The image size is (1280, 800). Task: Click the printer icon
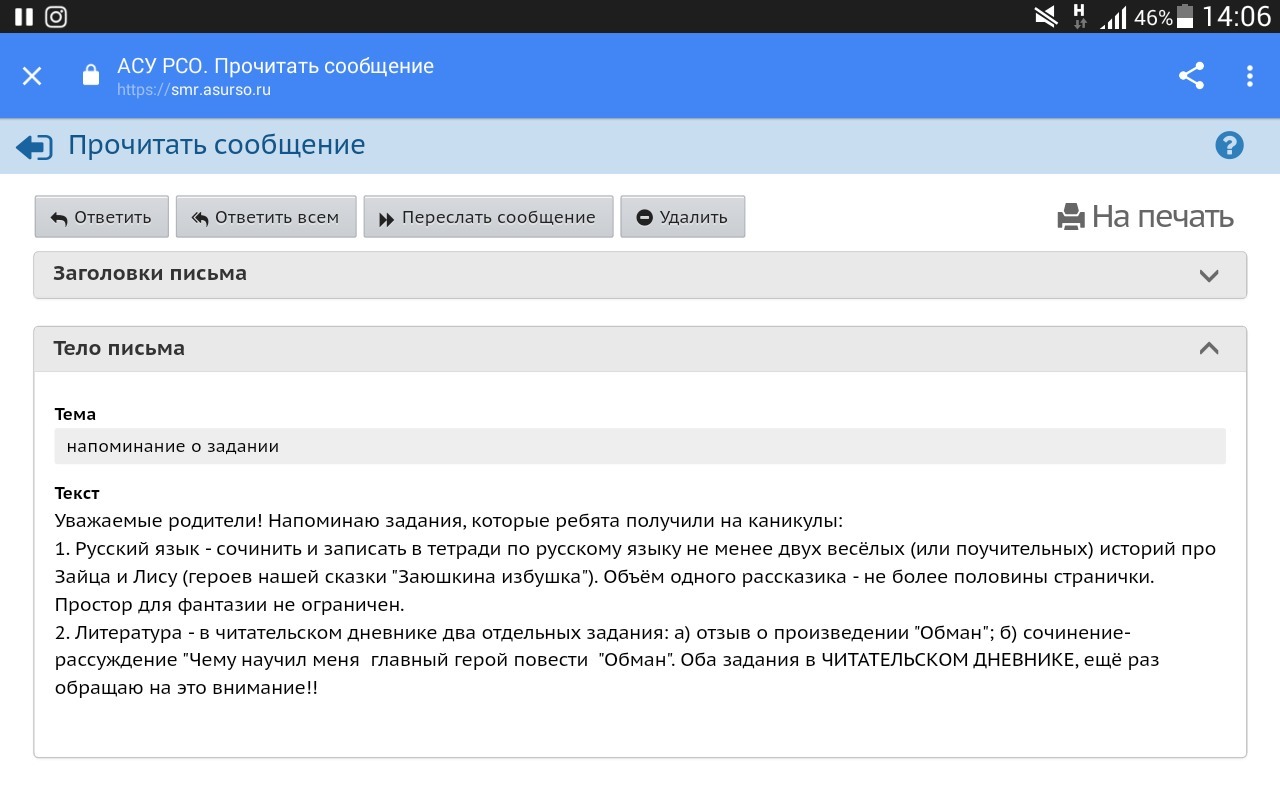pyautogui.click(x=1071, y=217)
